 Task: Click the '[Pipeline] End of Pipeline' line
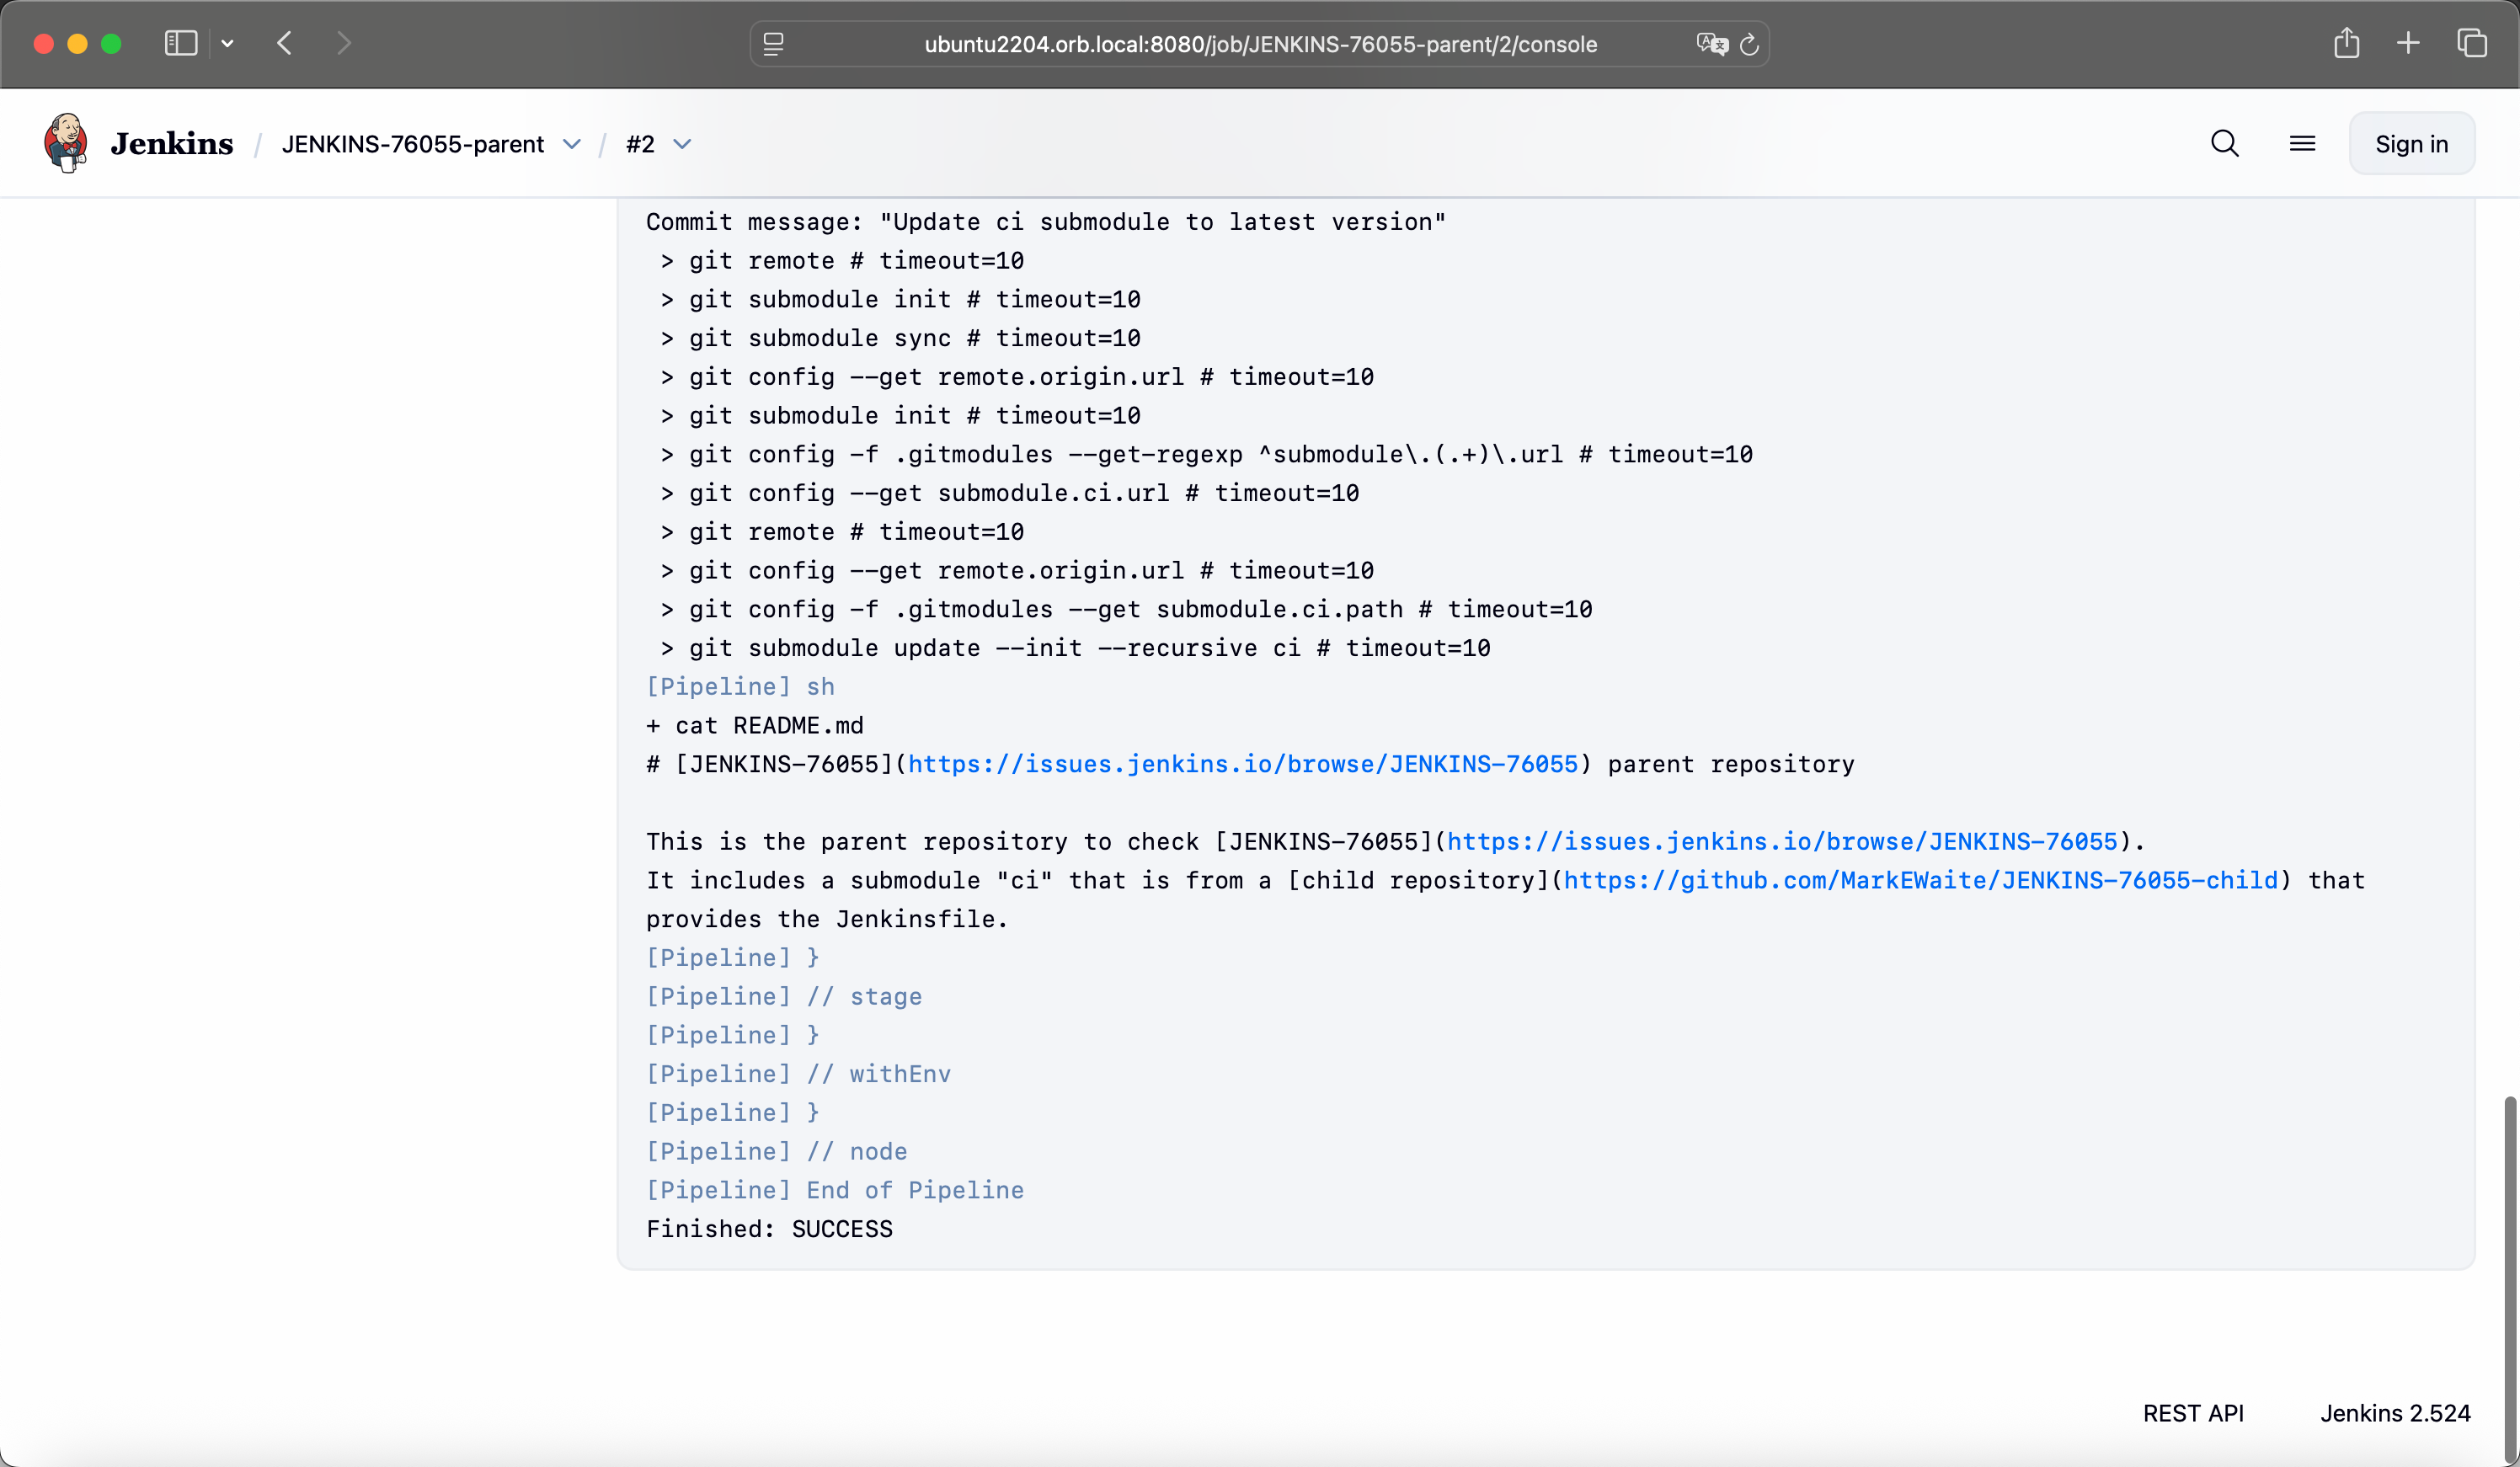[835, 1190]
